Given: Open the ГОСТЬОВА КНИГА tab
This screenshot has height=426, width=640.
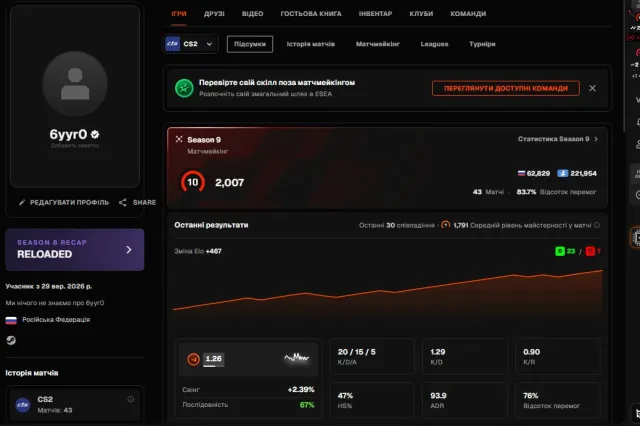Looking at the screenshot, I should click(311, 13).
